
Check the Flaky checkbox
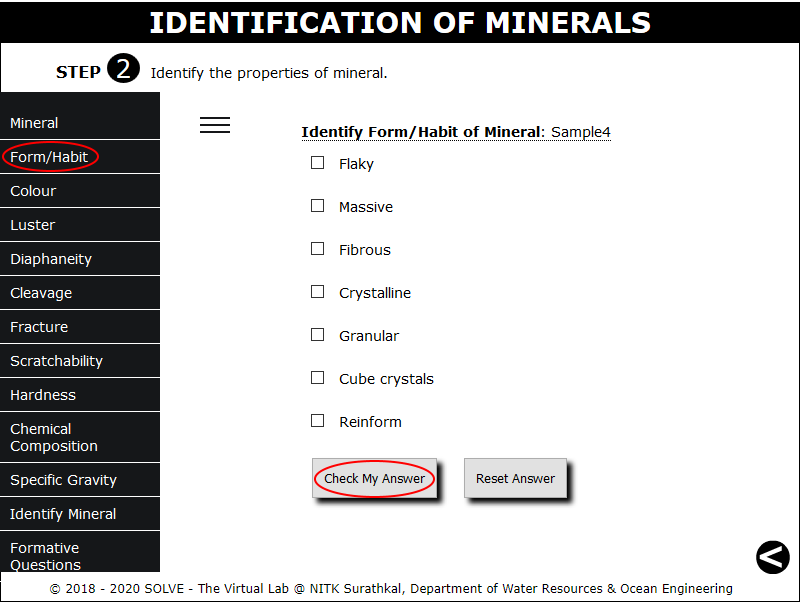pos(318,163)
